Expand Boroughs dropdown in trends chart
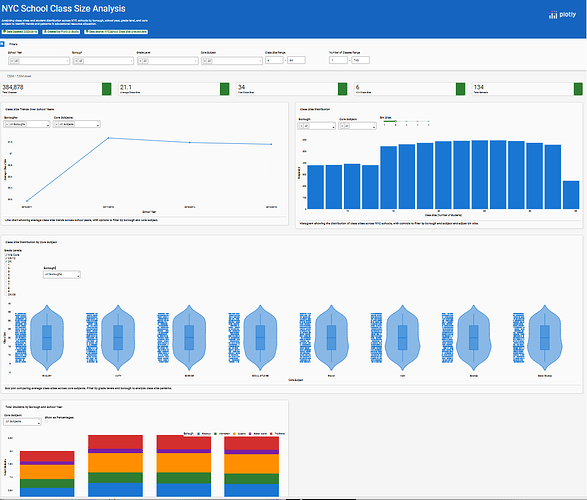587x500 pixels. coord(27,124)
